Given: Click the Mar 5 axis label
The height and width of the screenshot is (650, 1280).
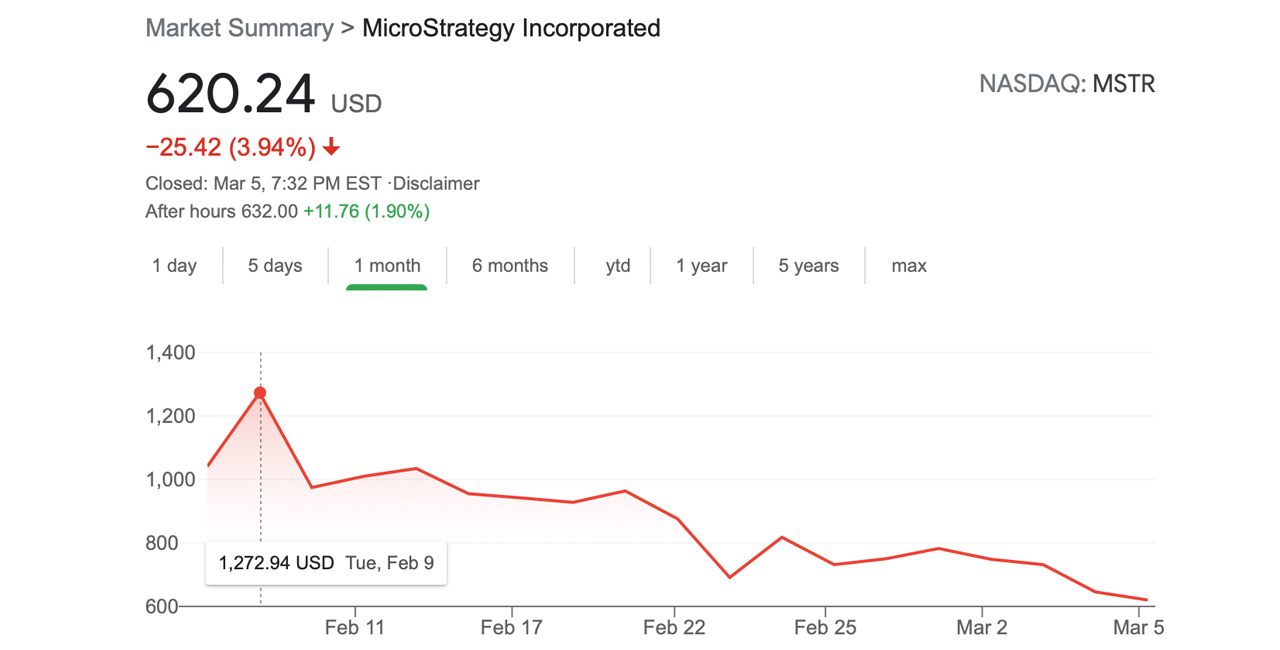Looking at the screenshot, I should tap(1138, 628).
